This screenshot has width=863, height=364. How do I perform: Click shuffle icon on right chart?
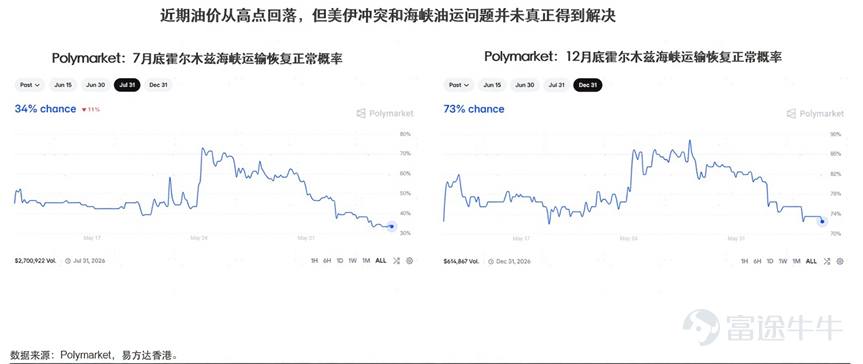tap(827, 262)
